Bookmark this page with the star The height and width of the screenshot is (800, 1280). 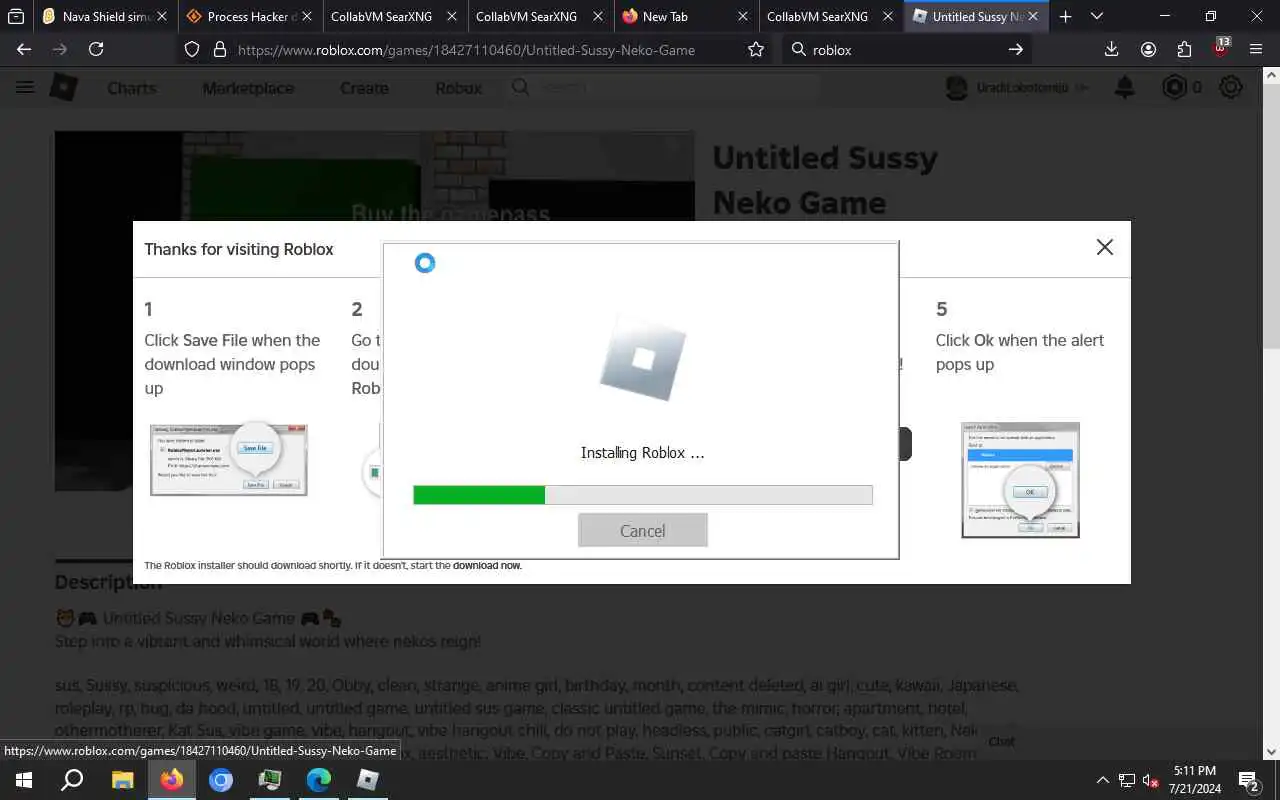tap(756, 49)
